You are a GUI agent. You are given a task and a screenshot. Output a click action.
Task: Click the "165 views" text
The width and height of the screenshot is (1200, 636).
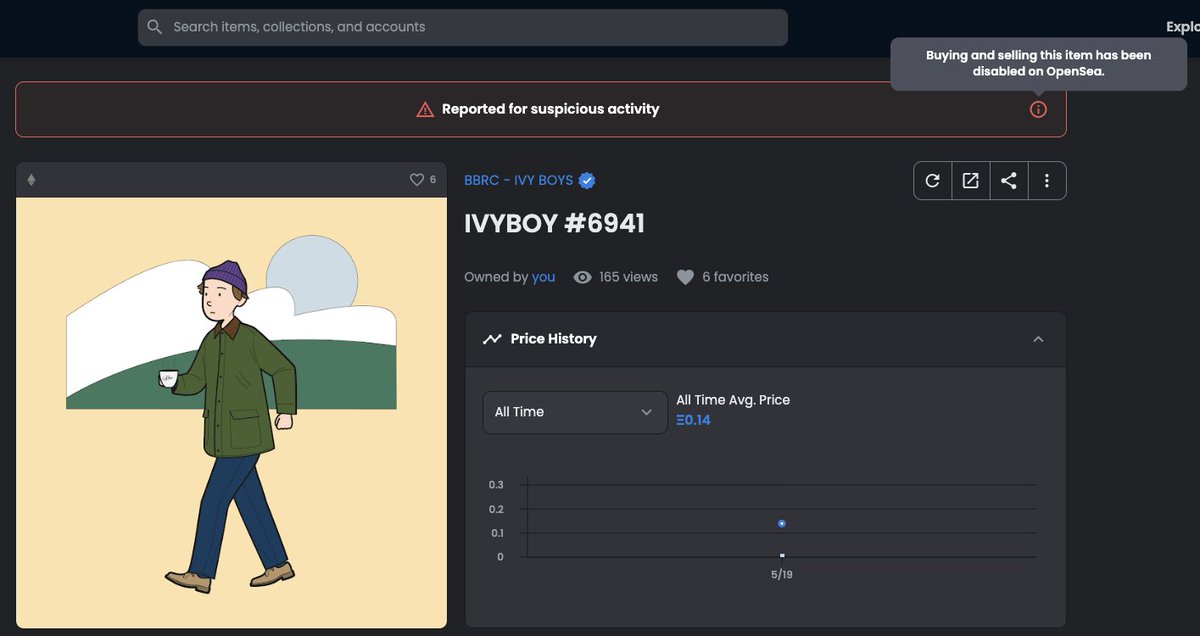(x=628, y=277)
